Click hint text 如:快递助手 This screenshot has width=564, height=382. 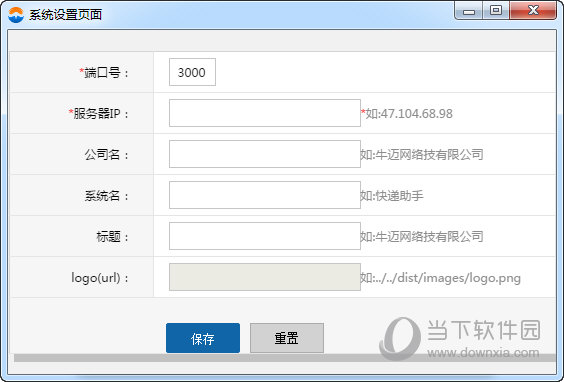pos(392,196)
